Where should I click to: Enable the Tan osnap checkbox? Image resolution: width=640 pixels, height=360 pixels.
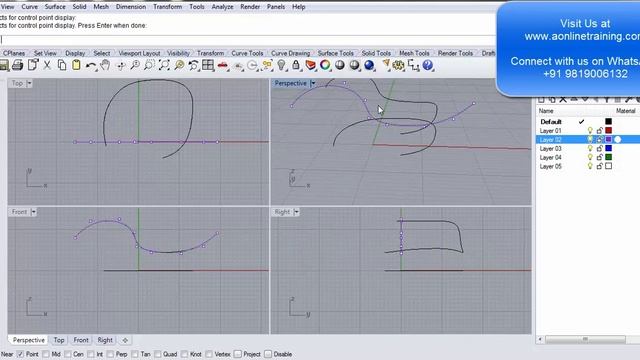coord(135,354)
